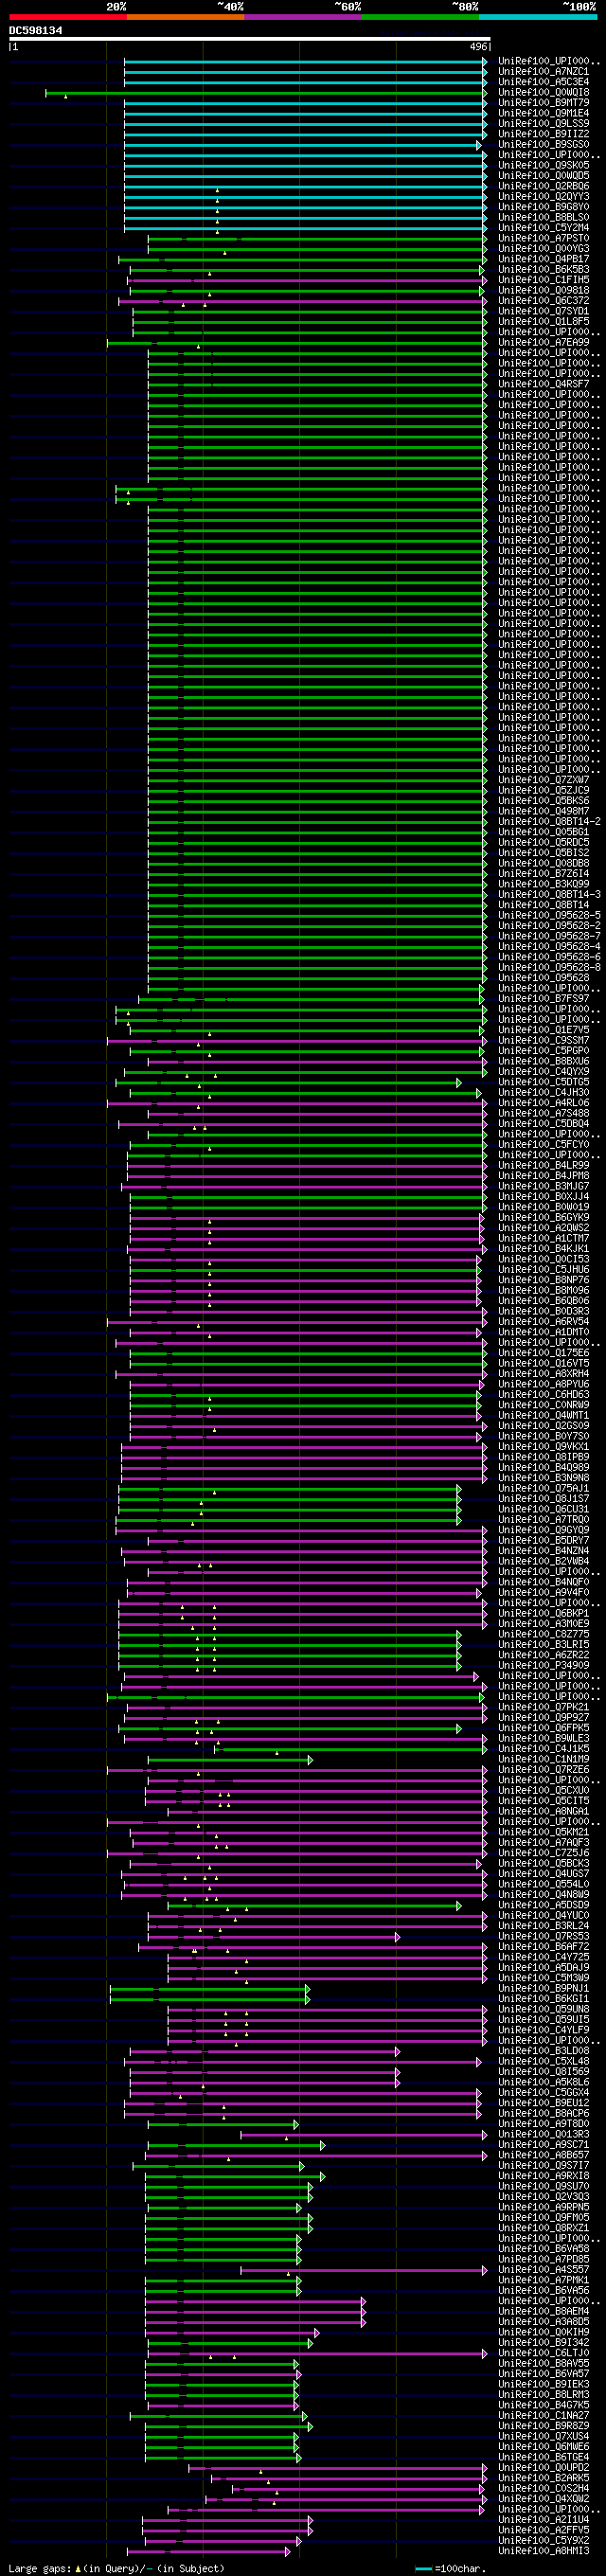Select the UniRef100_C5Y2M4 label
The height and width of the screenshot is (2576, 606).
[x=544, y=228]
